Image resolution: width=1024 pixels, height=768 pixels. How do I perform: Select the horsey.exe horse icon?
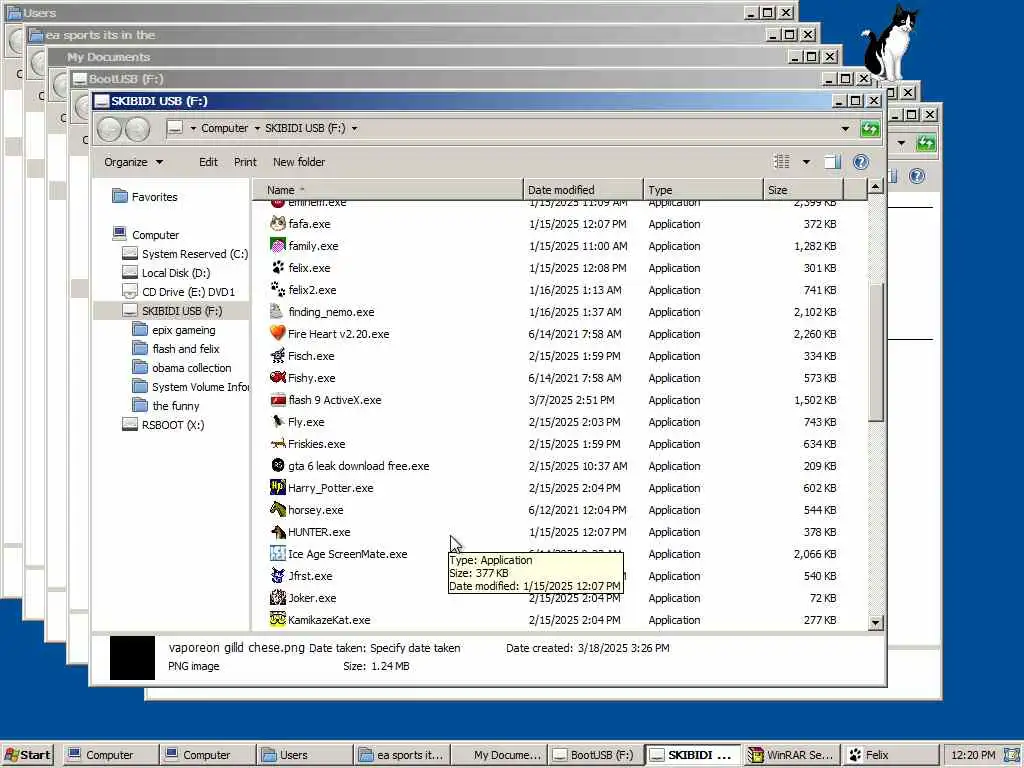click(278, 509)
